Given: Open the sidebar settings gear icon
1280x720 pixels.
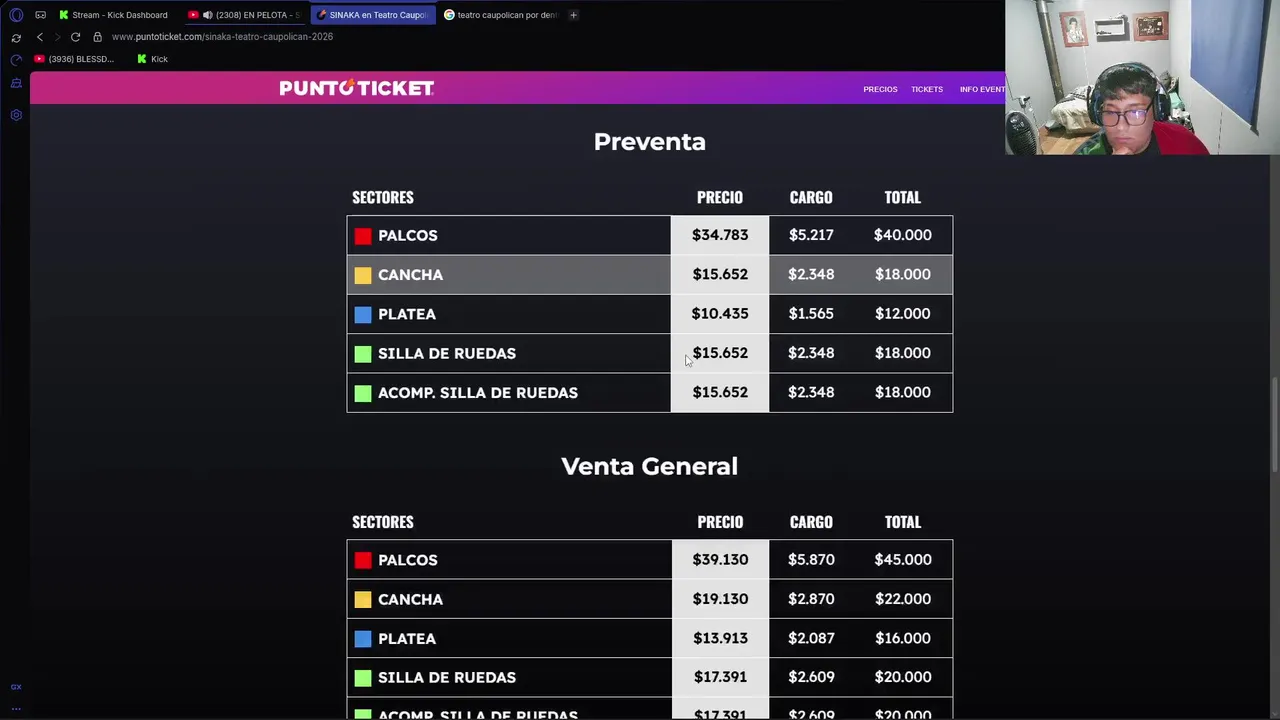Looking at the screenshot, I should coord(16,115).
